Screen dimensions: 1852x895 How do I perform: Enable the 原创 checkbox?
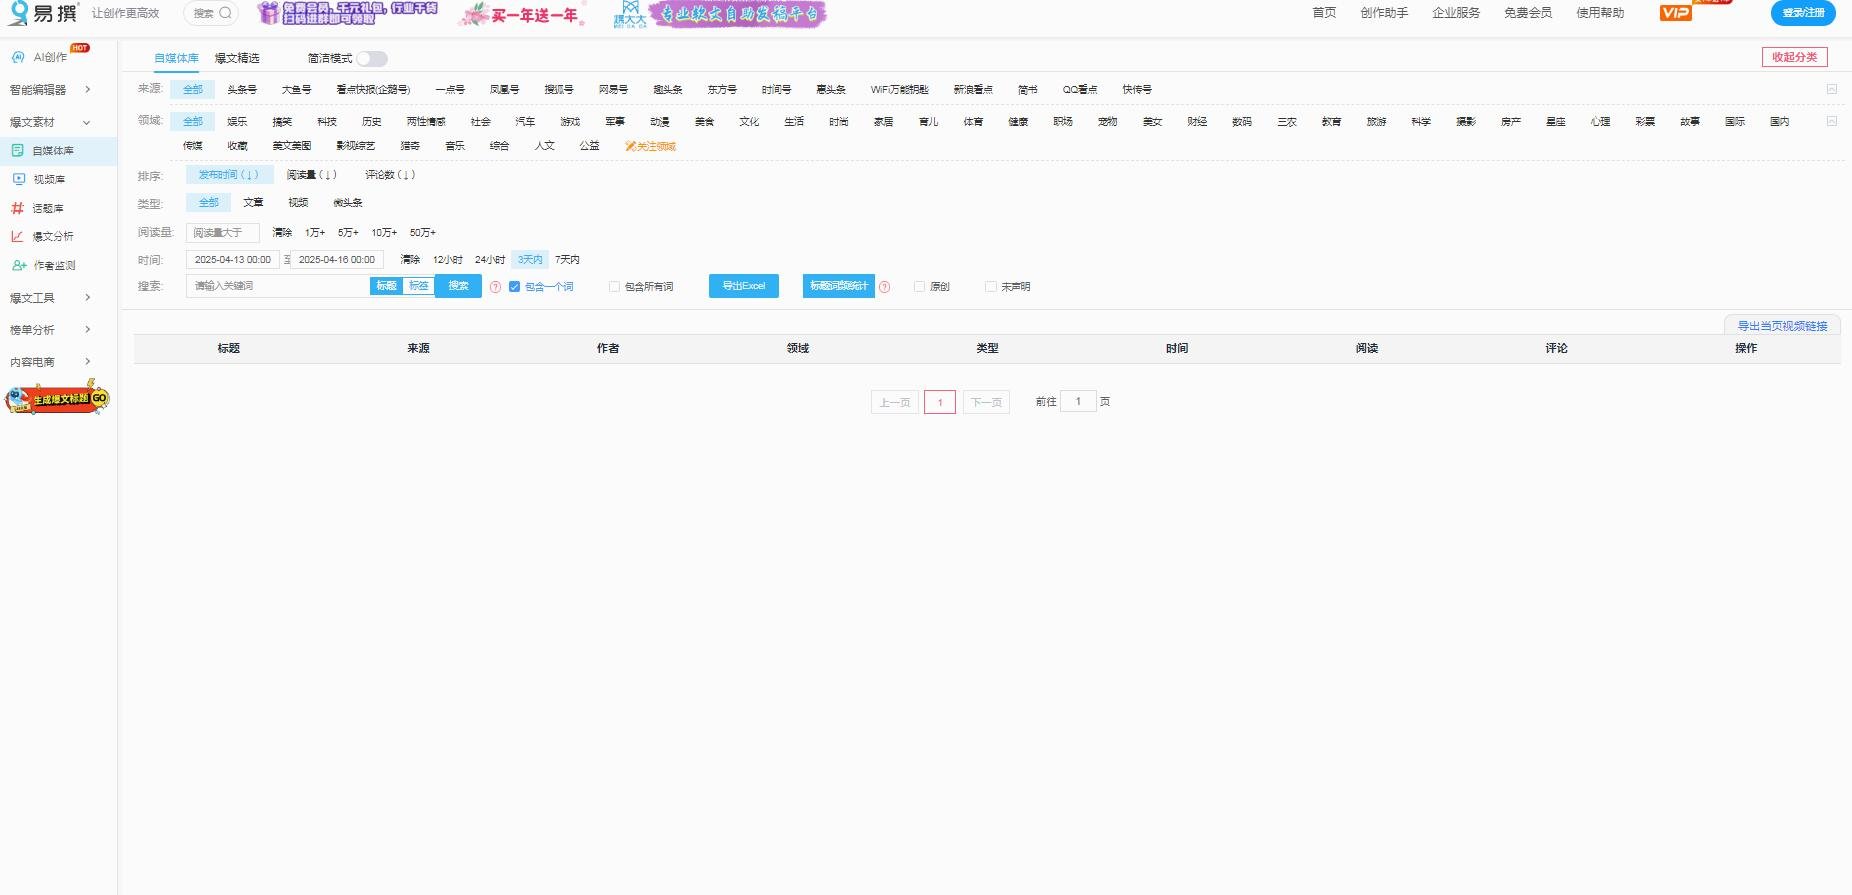tap(919, 287)
